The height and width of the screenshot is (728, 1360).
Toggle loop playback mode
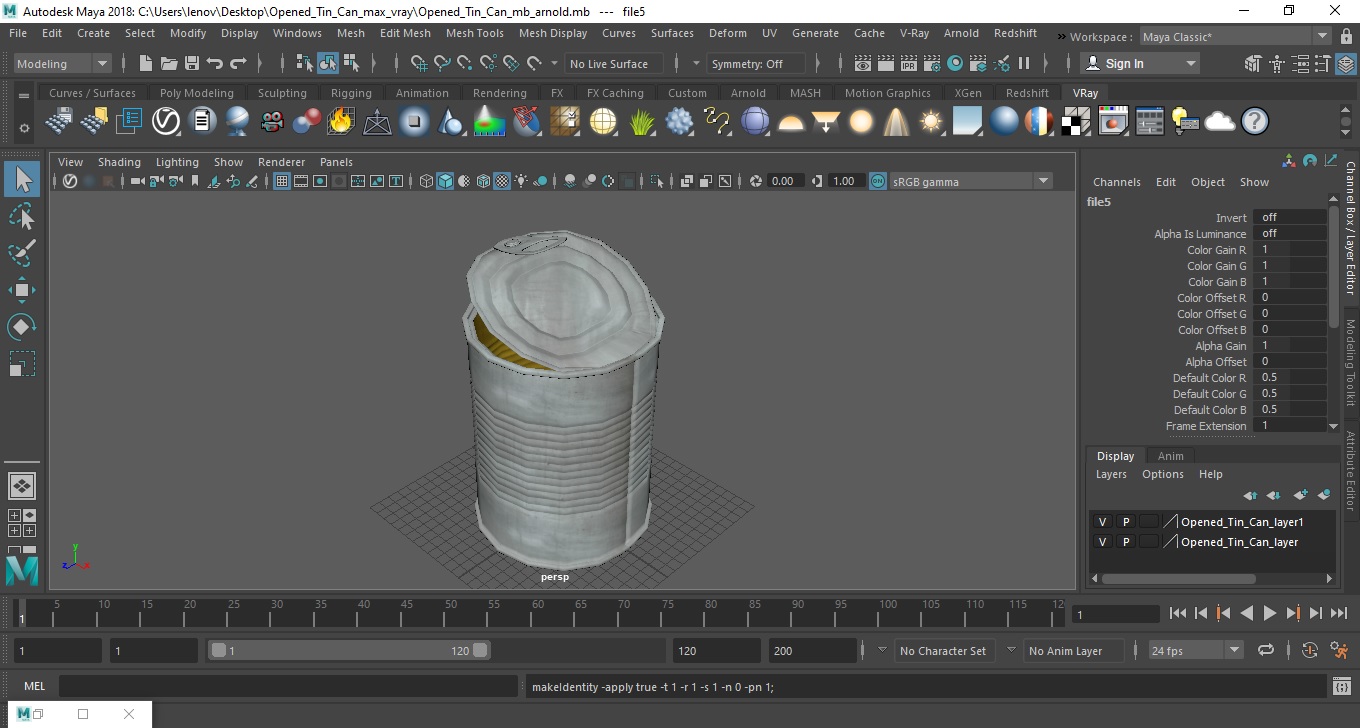[1266, 650]
